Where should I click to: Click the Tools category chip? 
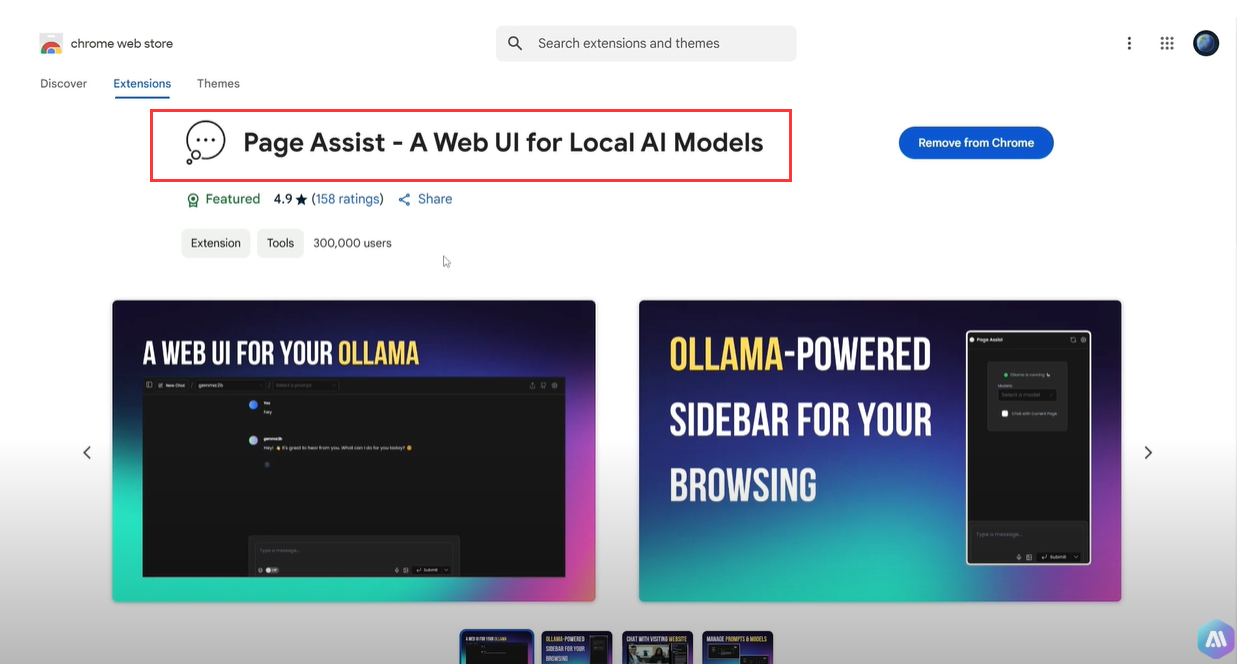(x=281, y=243)
